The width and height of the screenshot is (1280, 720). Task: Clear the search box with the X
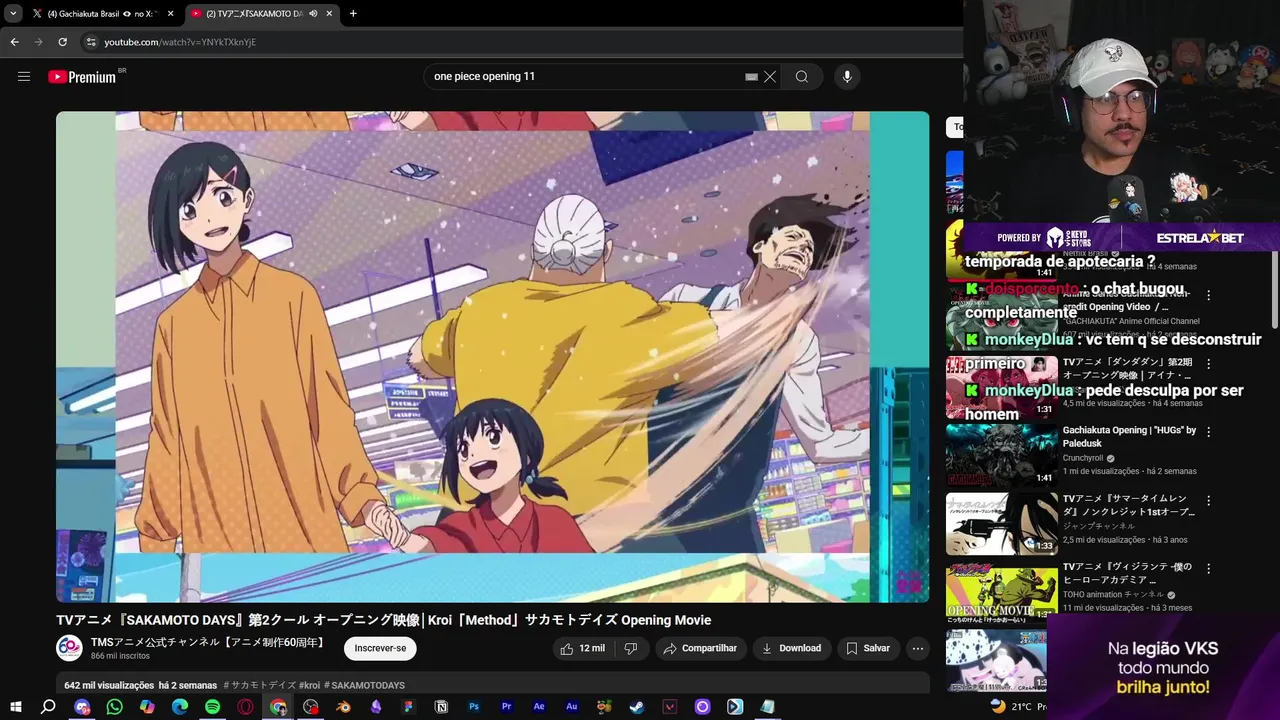pos(770,77)
